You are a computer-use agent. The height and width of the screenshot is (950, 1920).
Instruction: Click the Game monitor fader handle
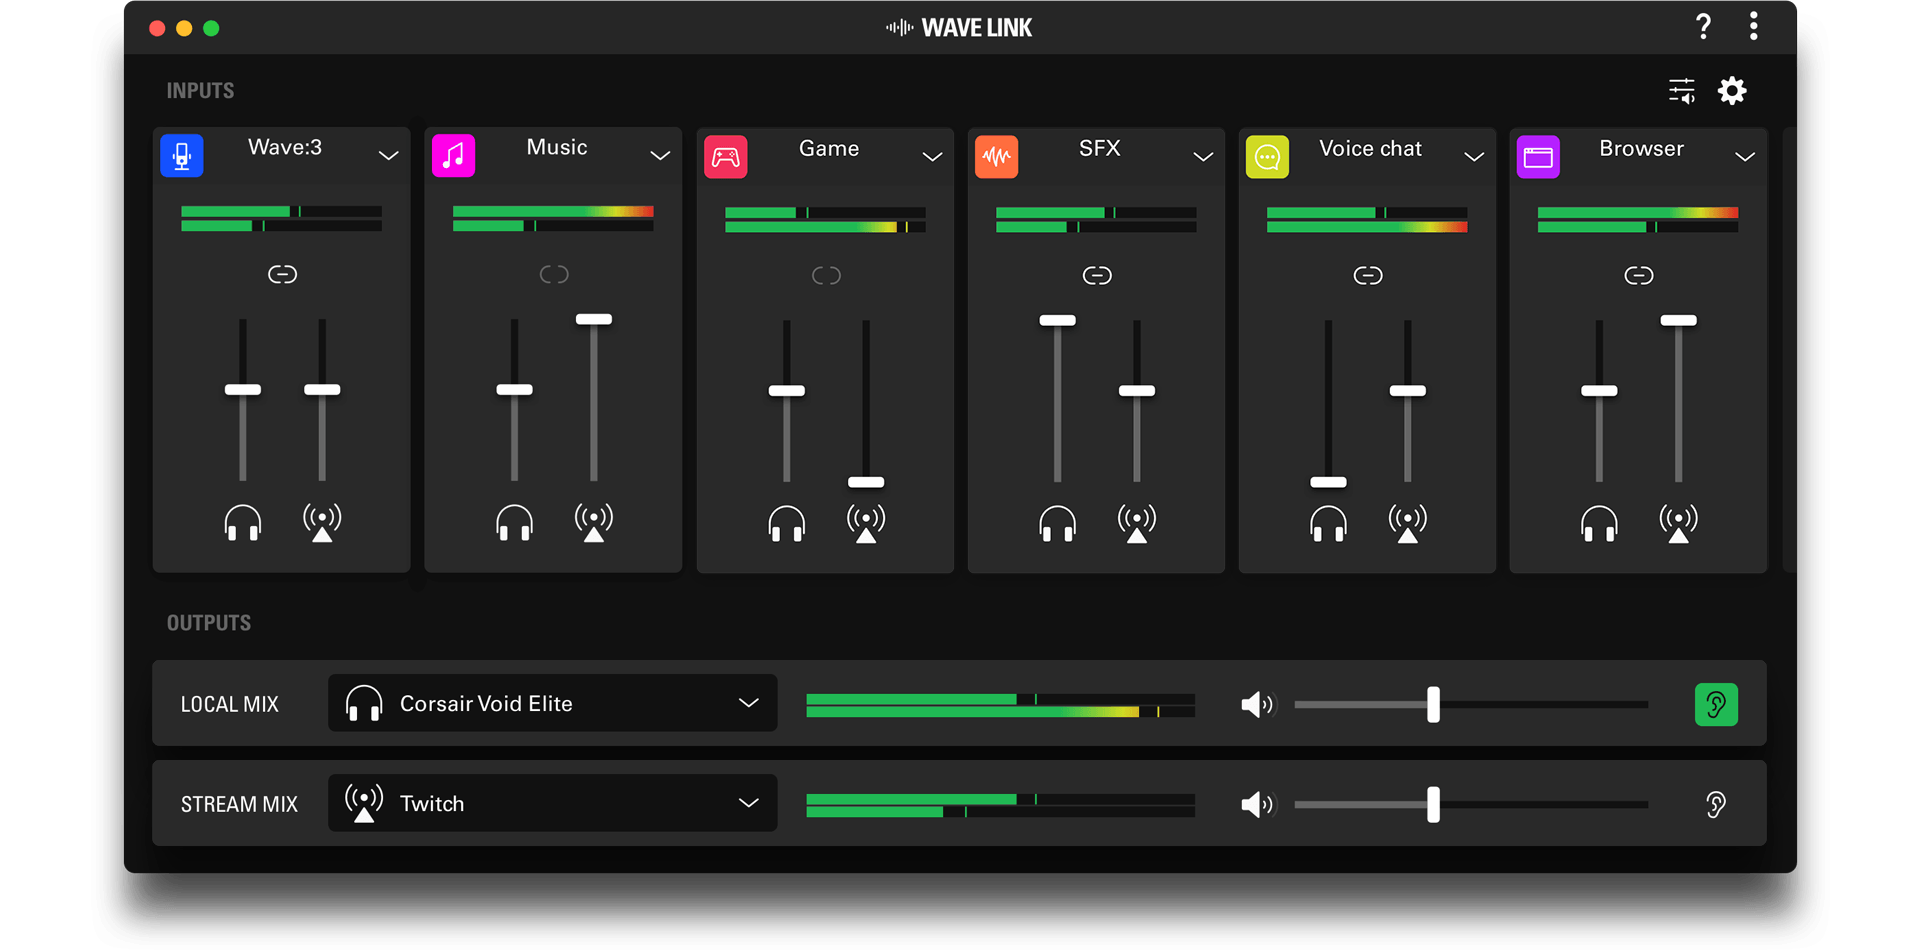[787, 391]
